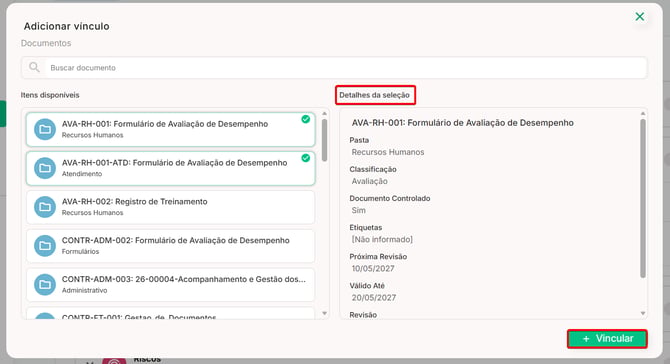Click the Revisão label in details
The image size is (670, 364).
click(x=363, y=315)
